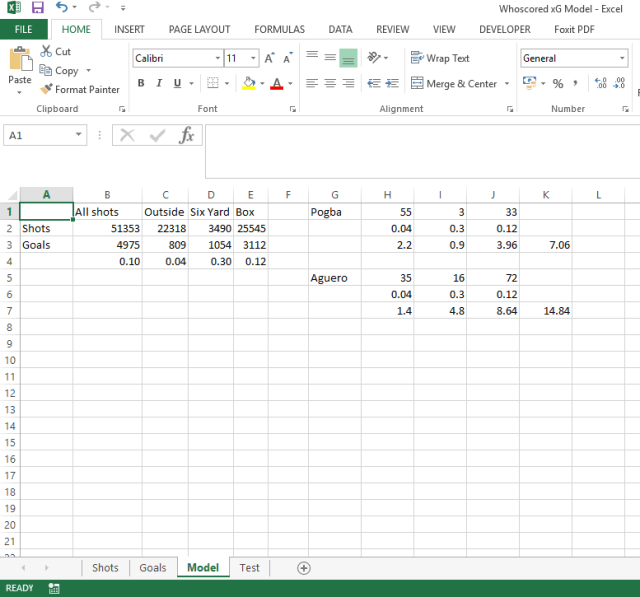Open the Name Box dropdown arrow

(x=79, y=136)
